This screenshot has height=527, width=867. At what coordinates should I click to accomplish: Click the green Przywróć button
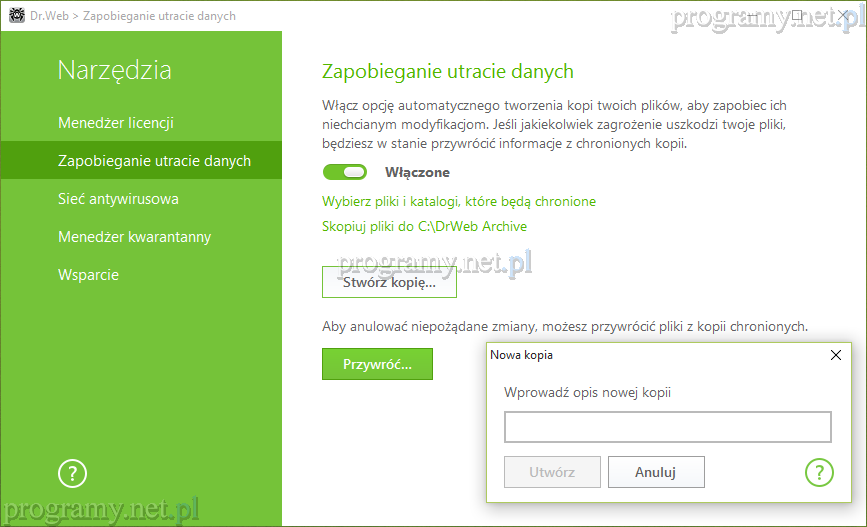377,364
